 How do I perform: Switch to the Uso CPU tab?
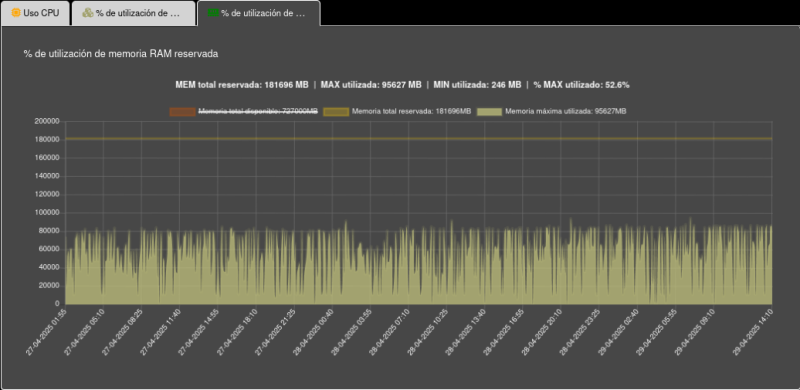pyautogui.click(x=35, y=13)
